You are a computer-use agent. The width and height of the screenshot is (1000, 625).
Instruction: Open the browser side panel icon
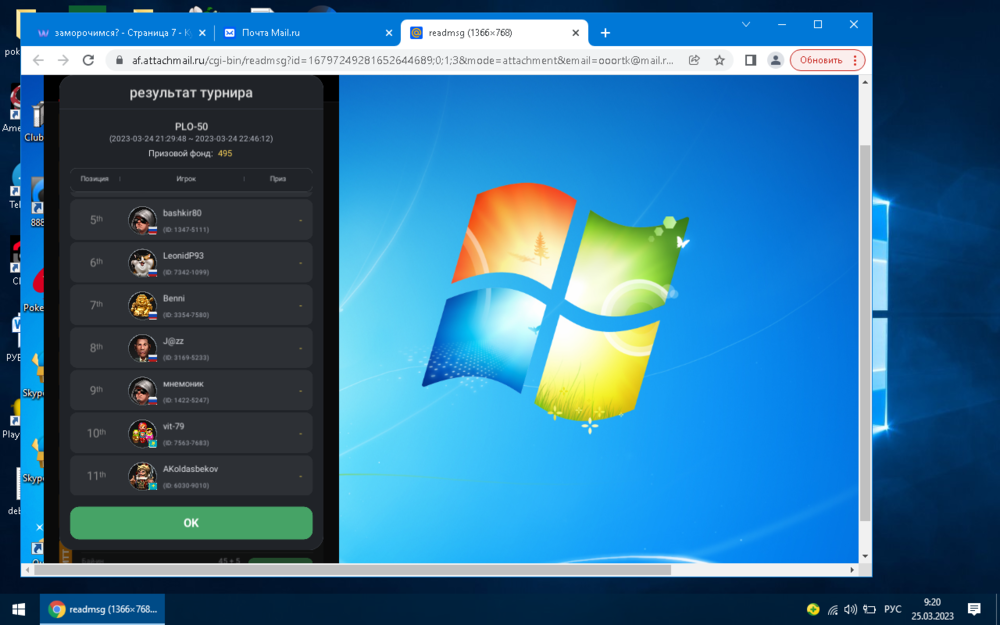(x=750, y=60)
